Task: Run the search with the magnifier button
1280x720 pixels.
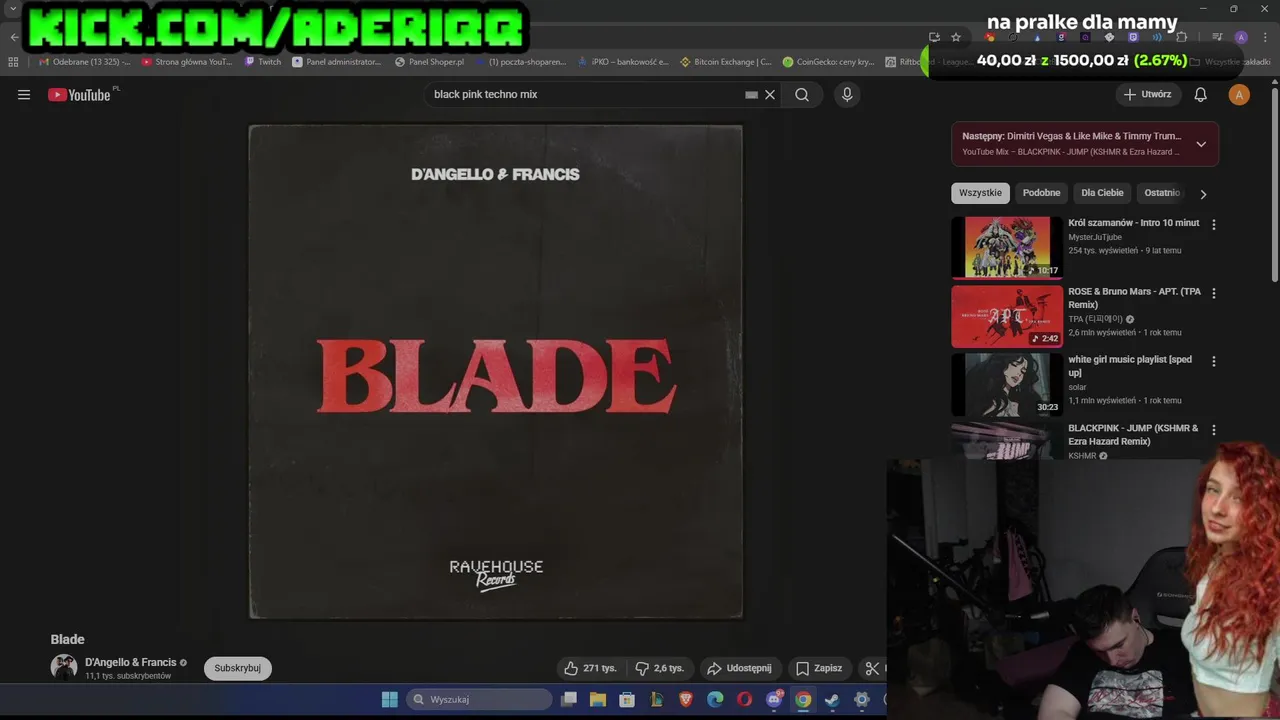Action: (802, 95)
